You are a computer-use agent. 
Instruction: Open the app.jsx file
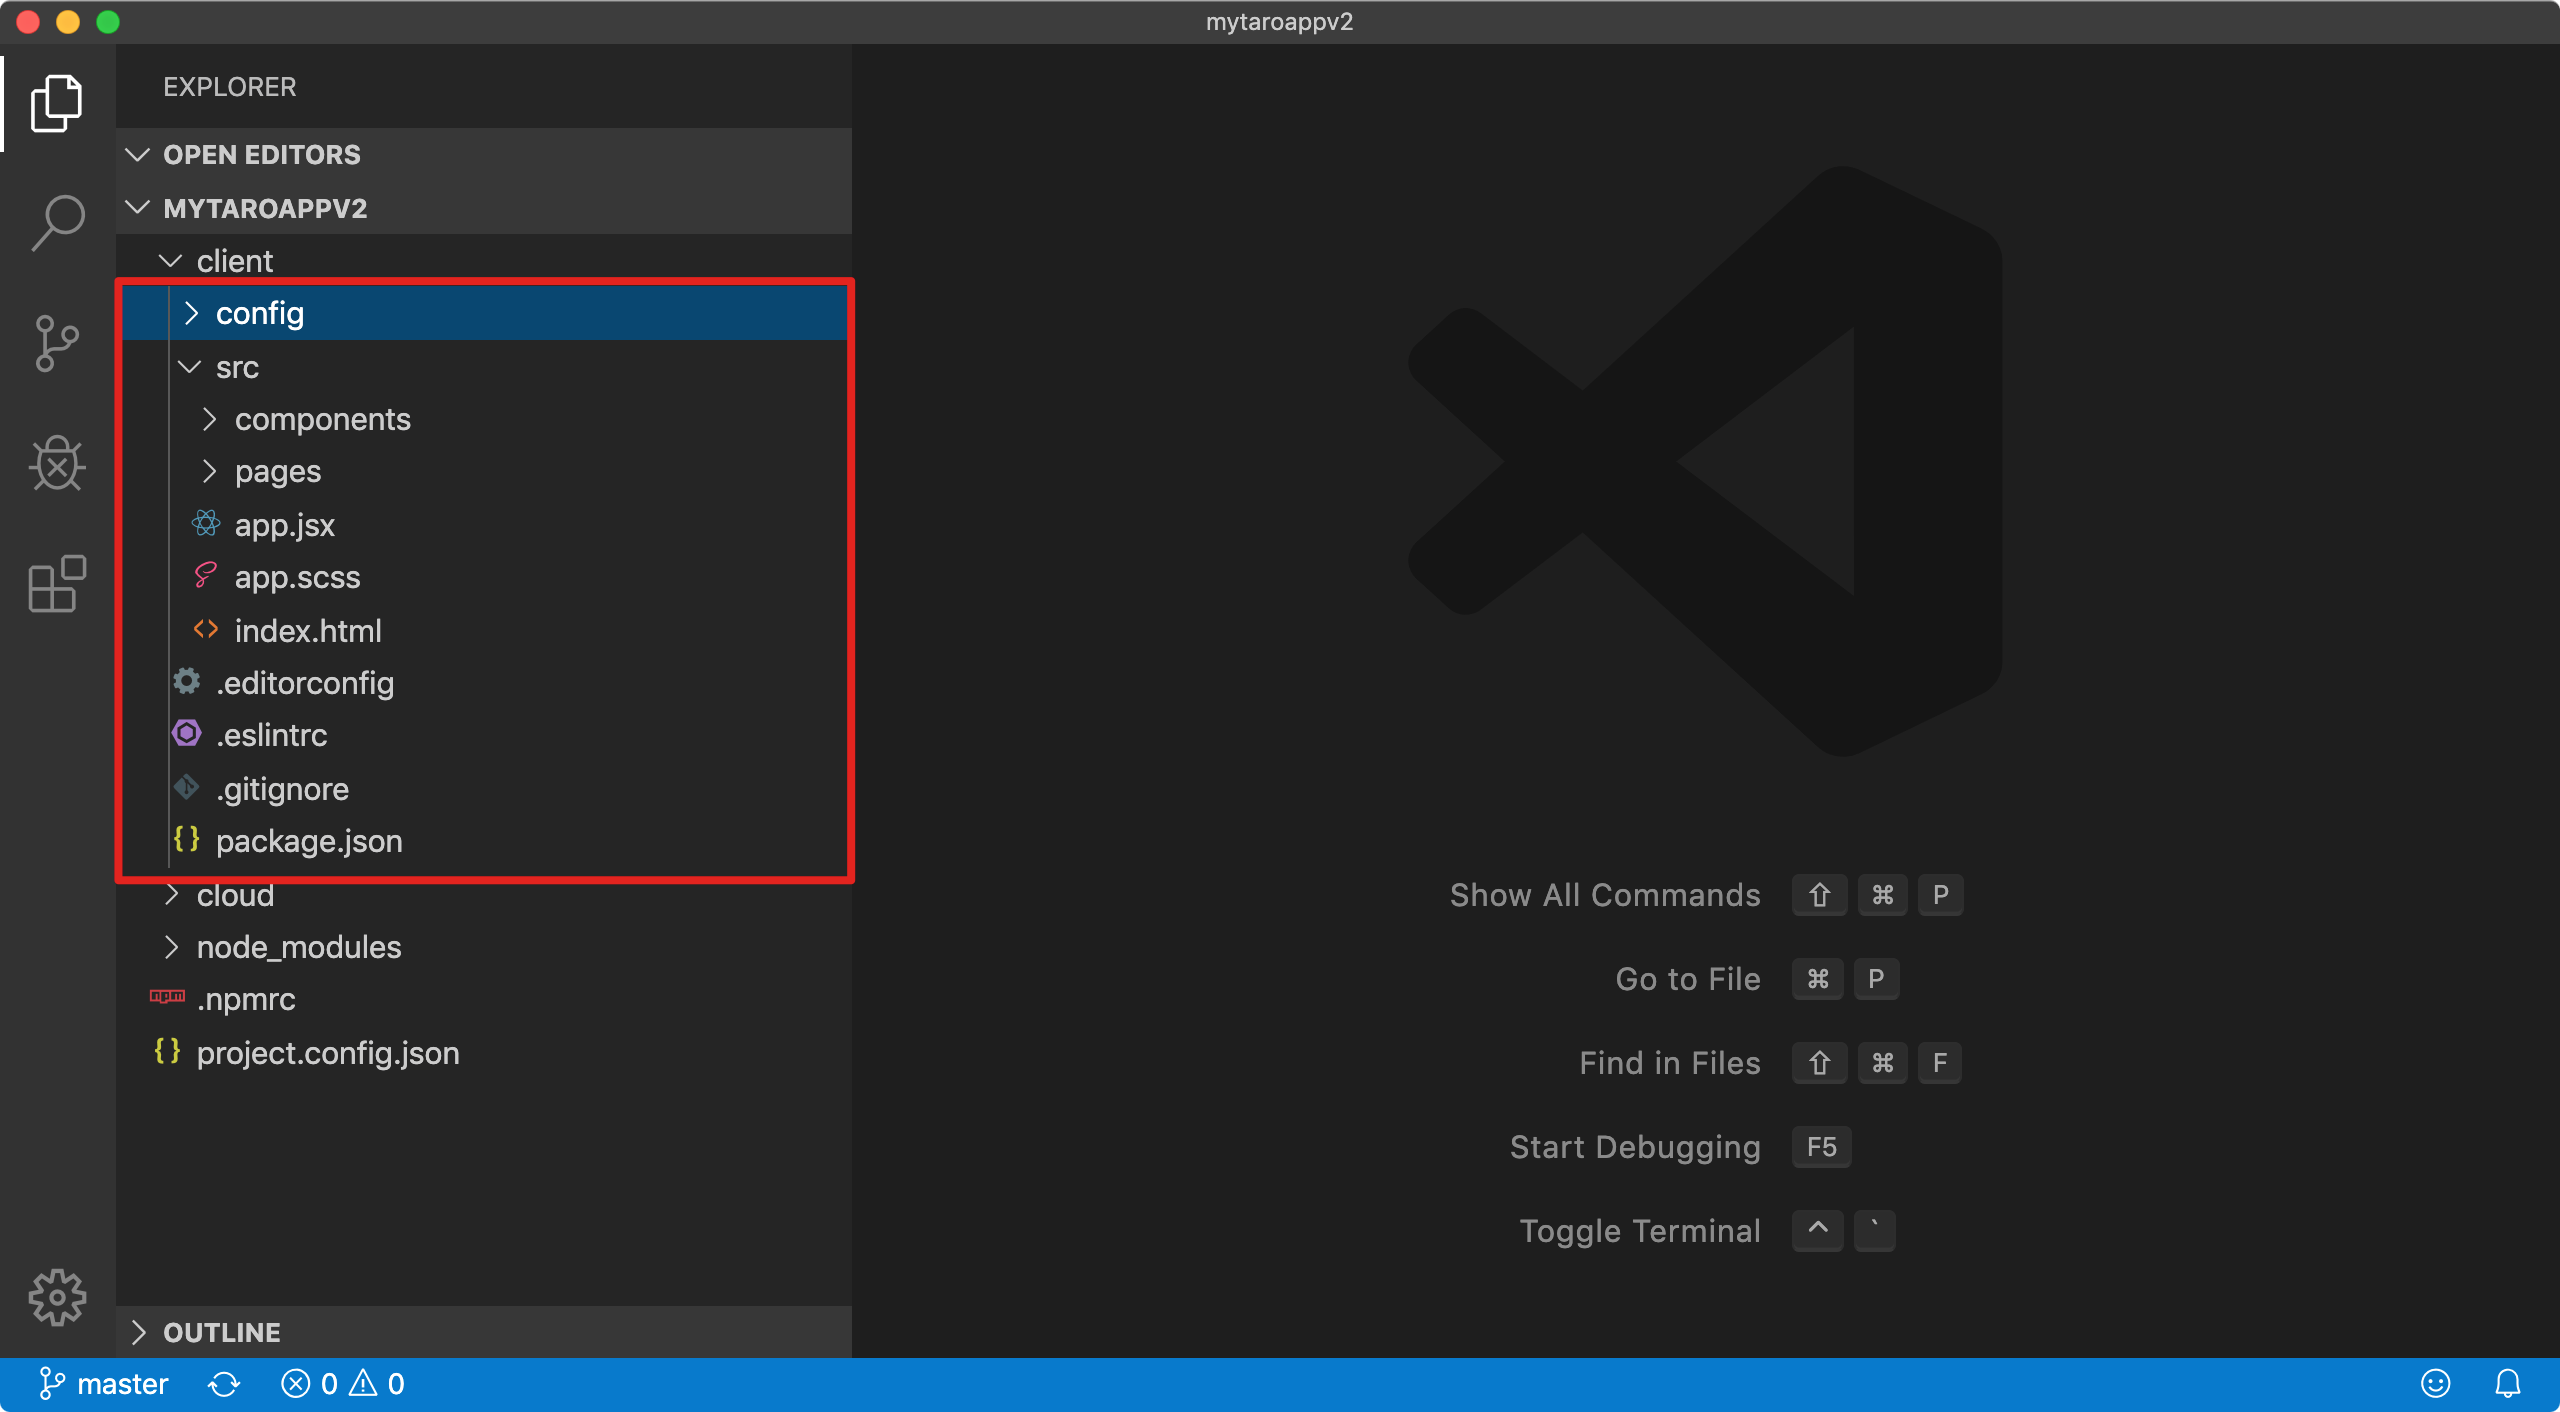(284, 526)
